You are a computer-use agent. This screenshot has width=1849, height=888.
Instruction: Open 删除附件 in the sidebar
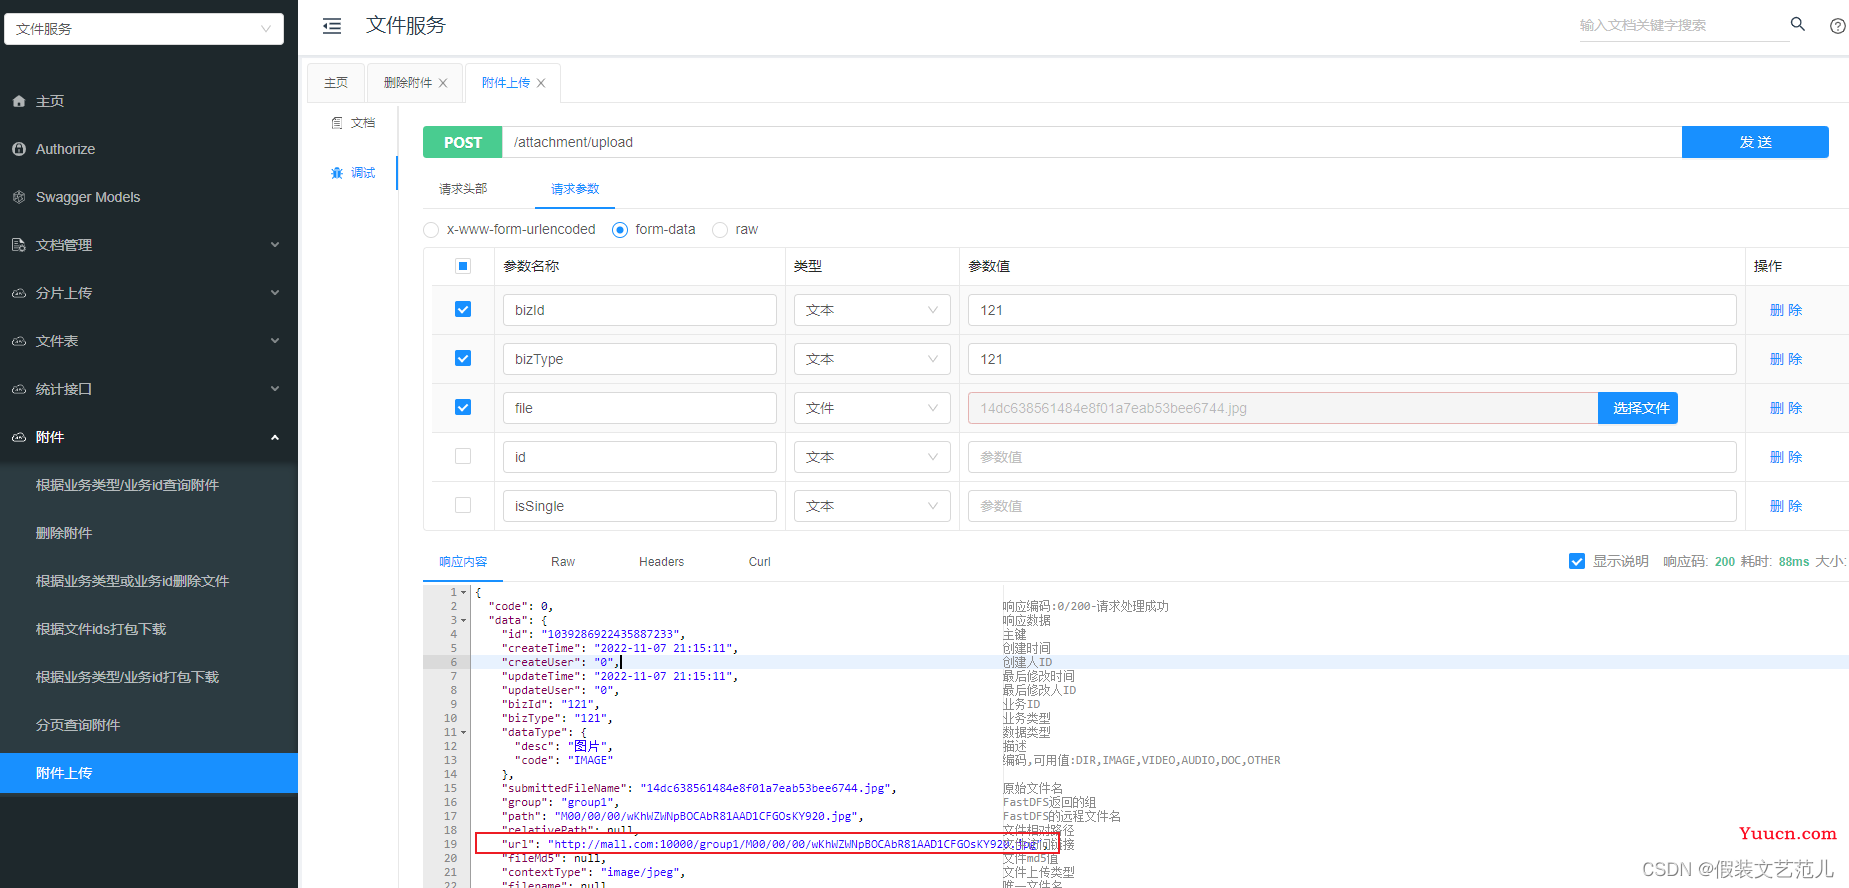[x=149, y=533]
